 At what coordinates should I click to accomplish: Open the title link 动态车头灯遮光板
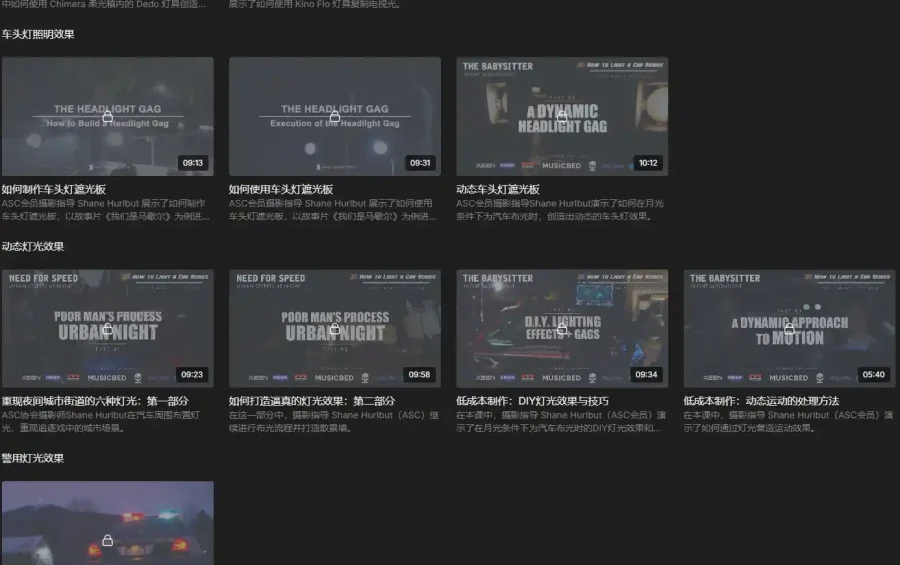click(498, 189)
